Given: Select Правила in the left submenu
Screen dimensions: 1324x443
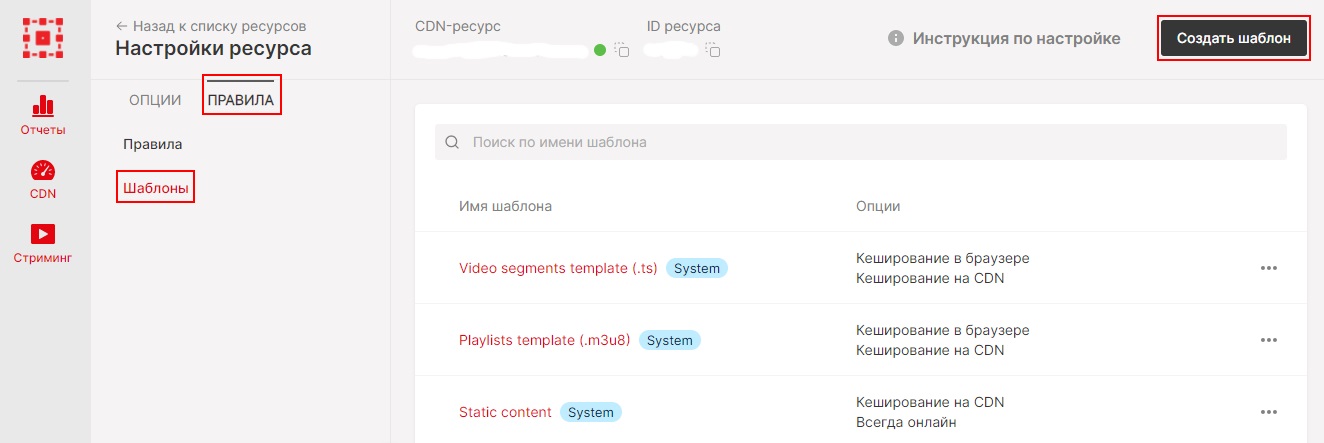Looking at the screenshot, I should tap(152, 144).
